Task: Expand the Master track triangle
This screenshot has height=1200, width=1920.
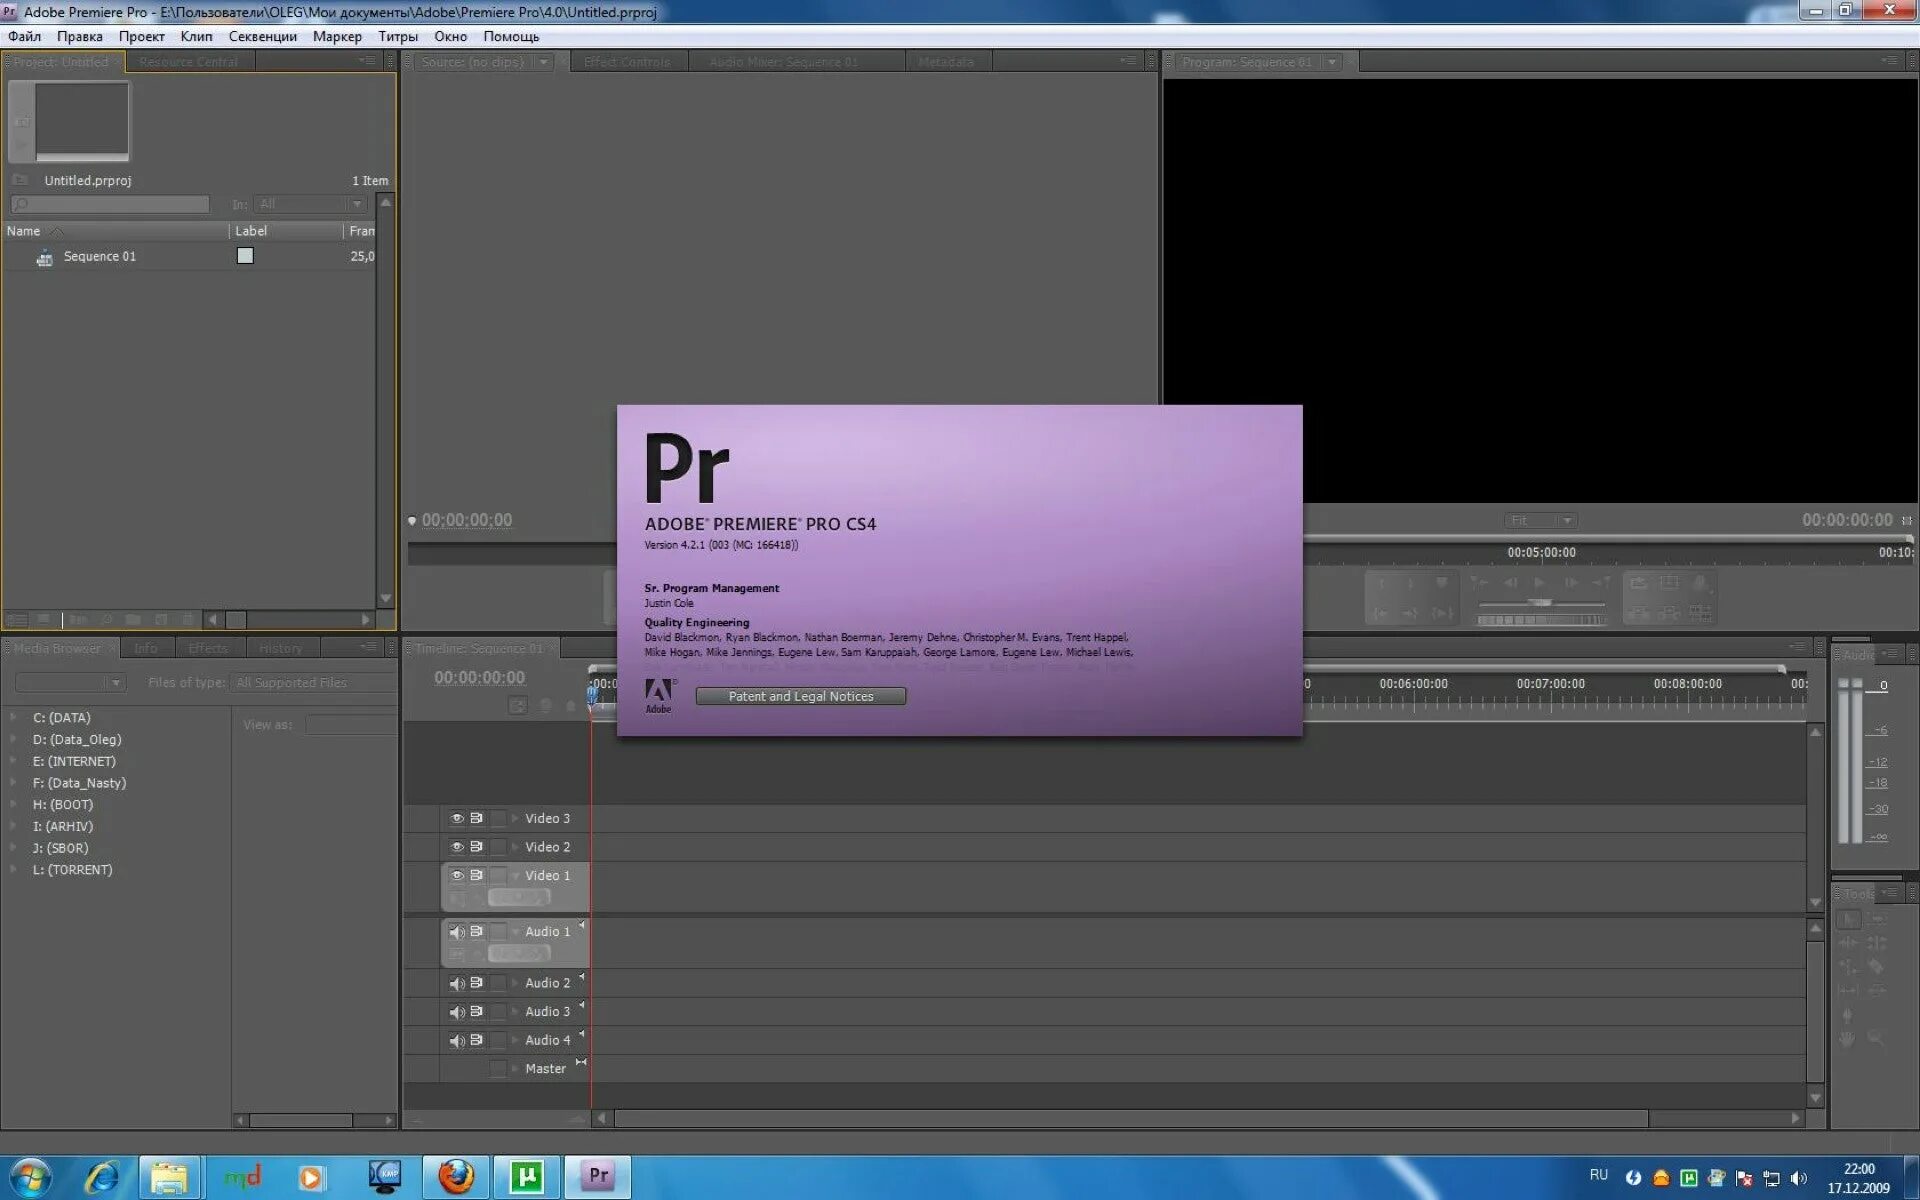Action: 515,1068
